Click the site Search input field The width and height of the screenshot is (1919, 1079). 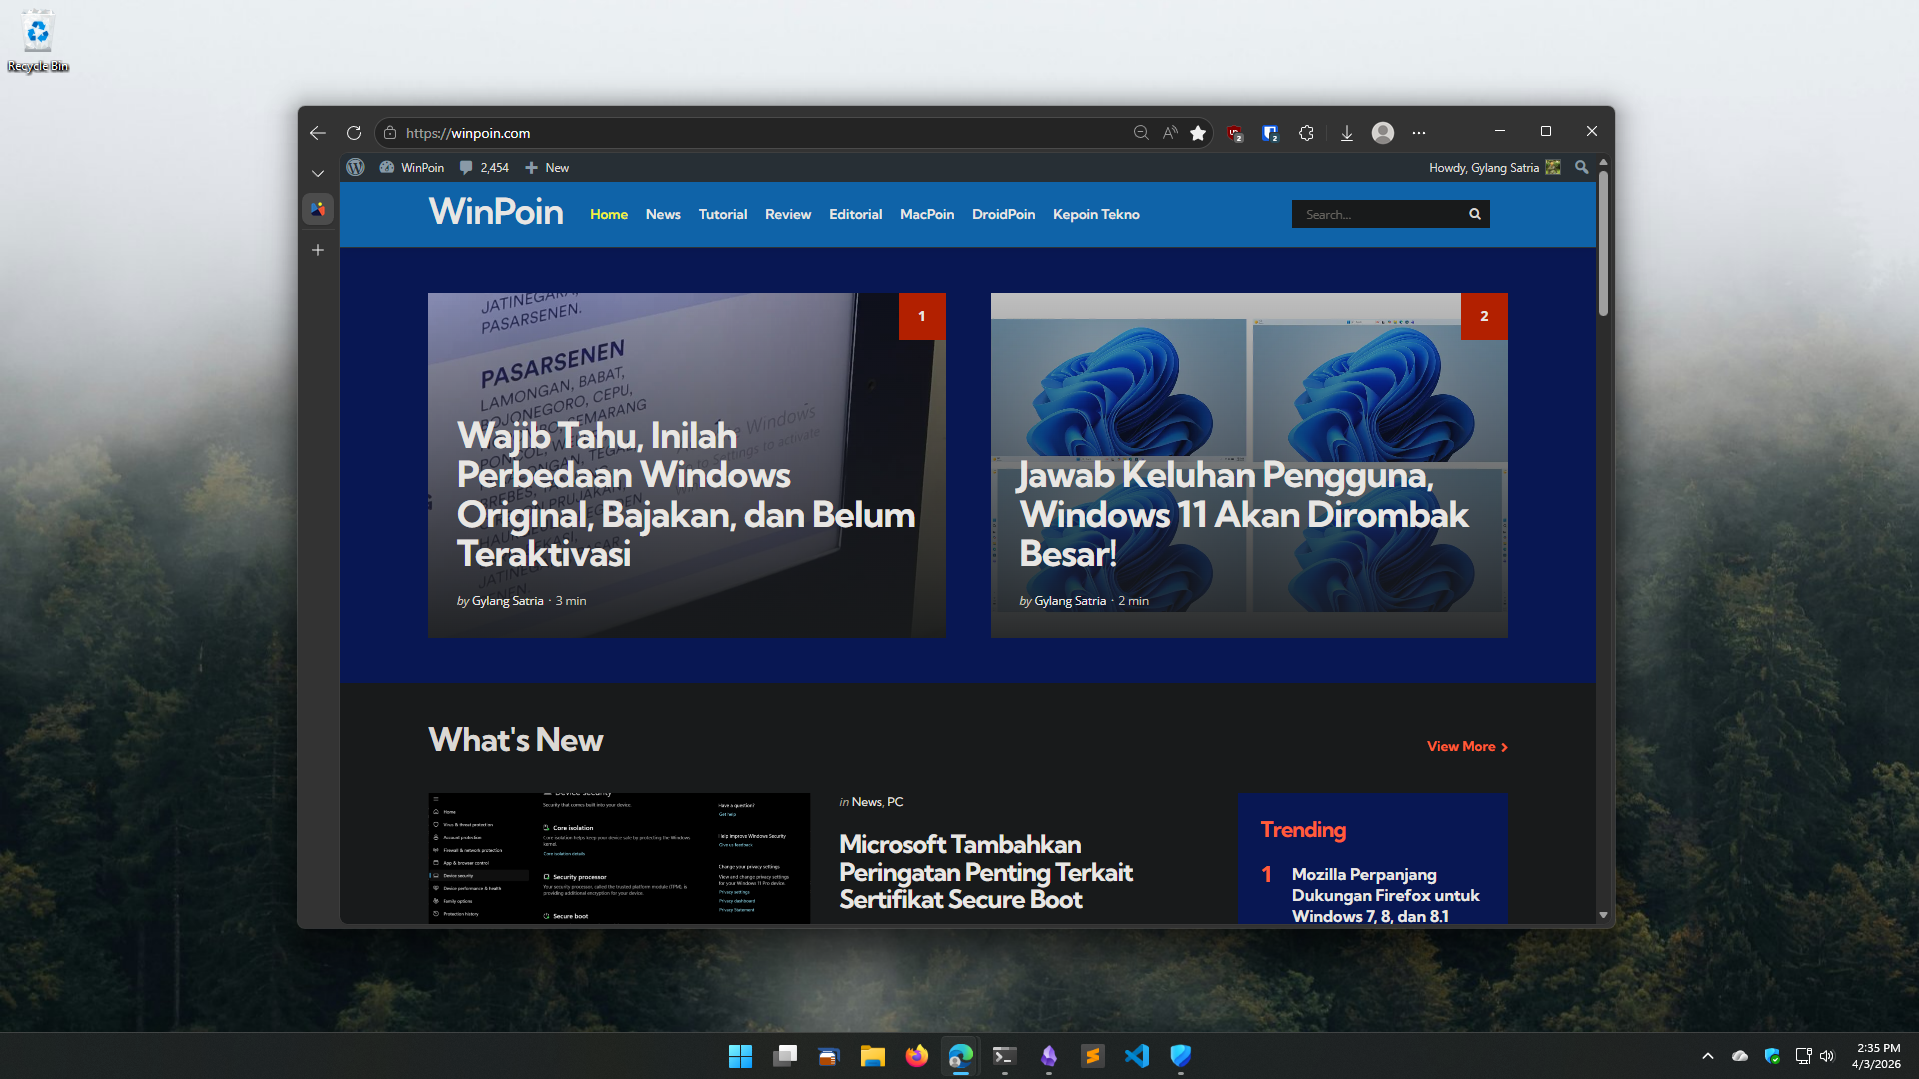(1378, 214)
